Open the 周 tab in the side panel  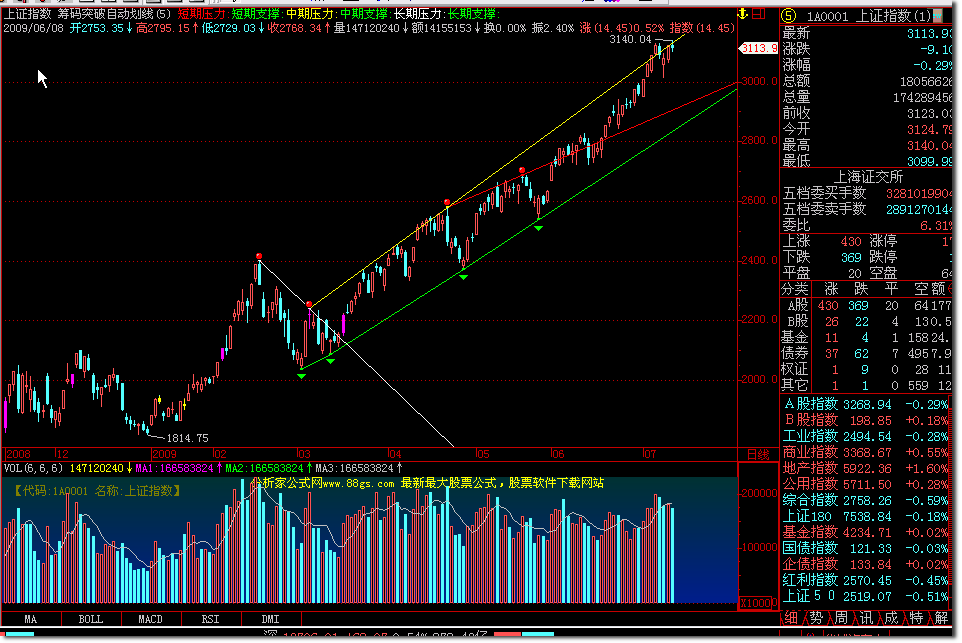[x=841, y=618]
